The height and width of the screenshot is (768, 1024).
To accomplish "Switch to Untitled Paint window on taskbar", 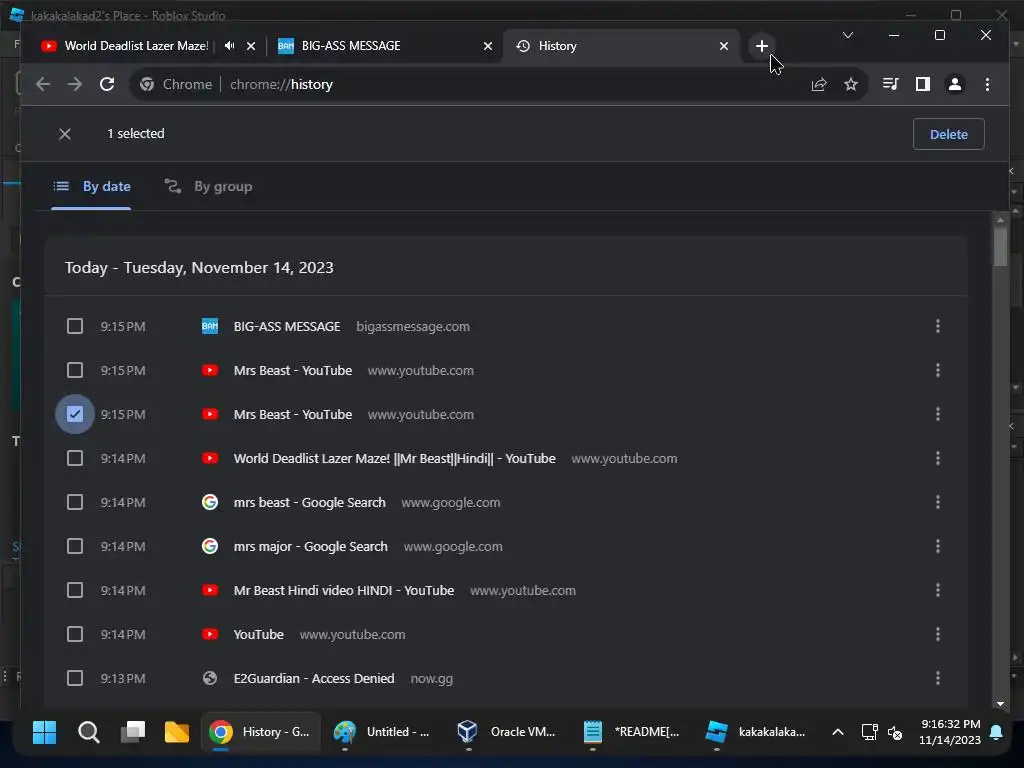I will (x=381, y=732).
